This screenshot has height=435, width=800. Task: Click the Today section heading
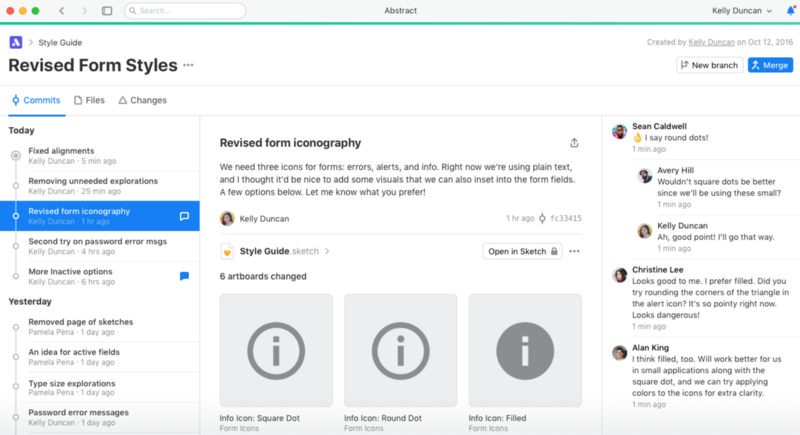click(21, 131)
